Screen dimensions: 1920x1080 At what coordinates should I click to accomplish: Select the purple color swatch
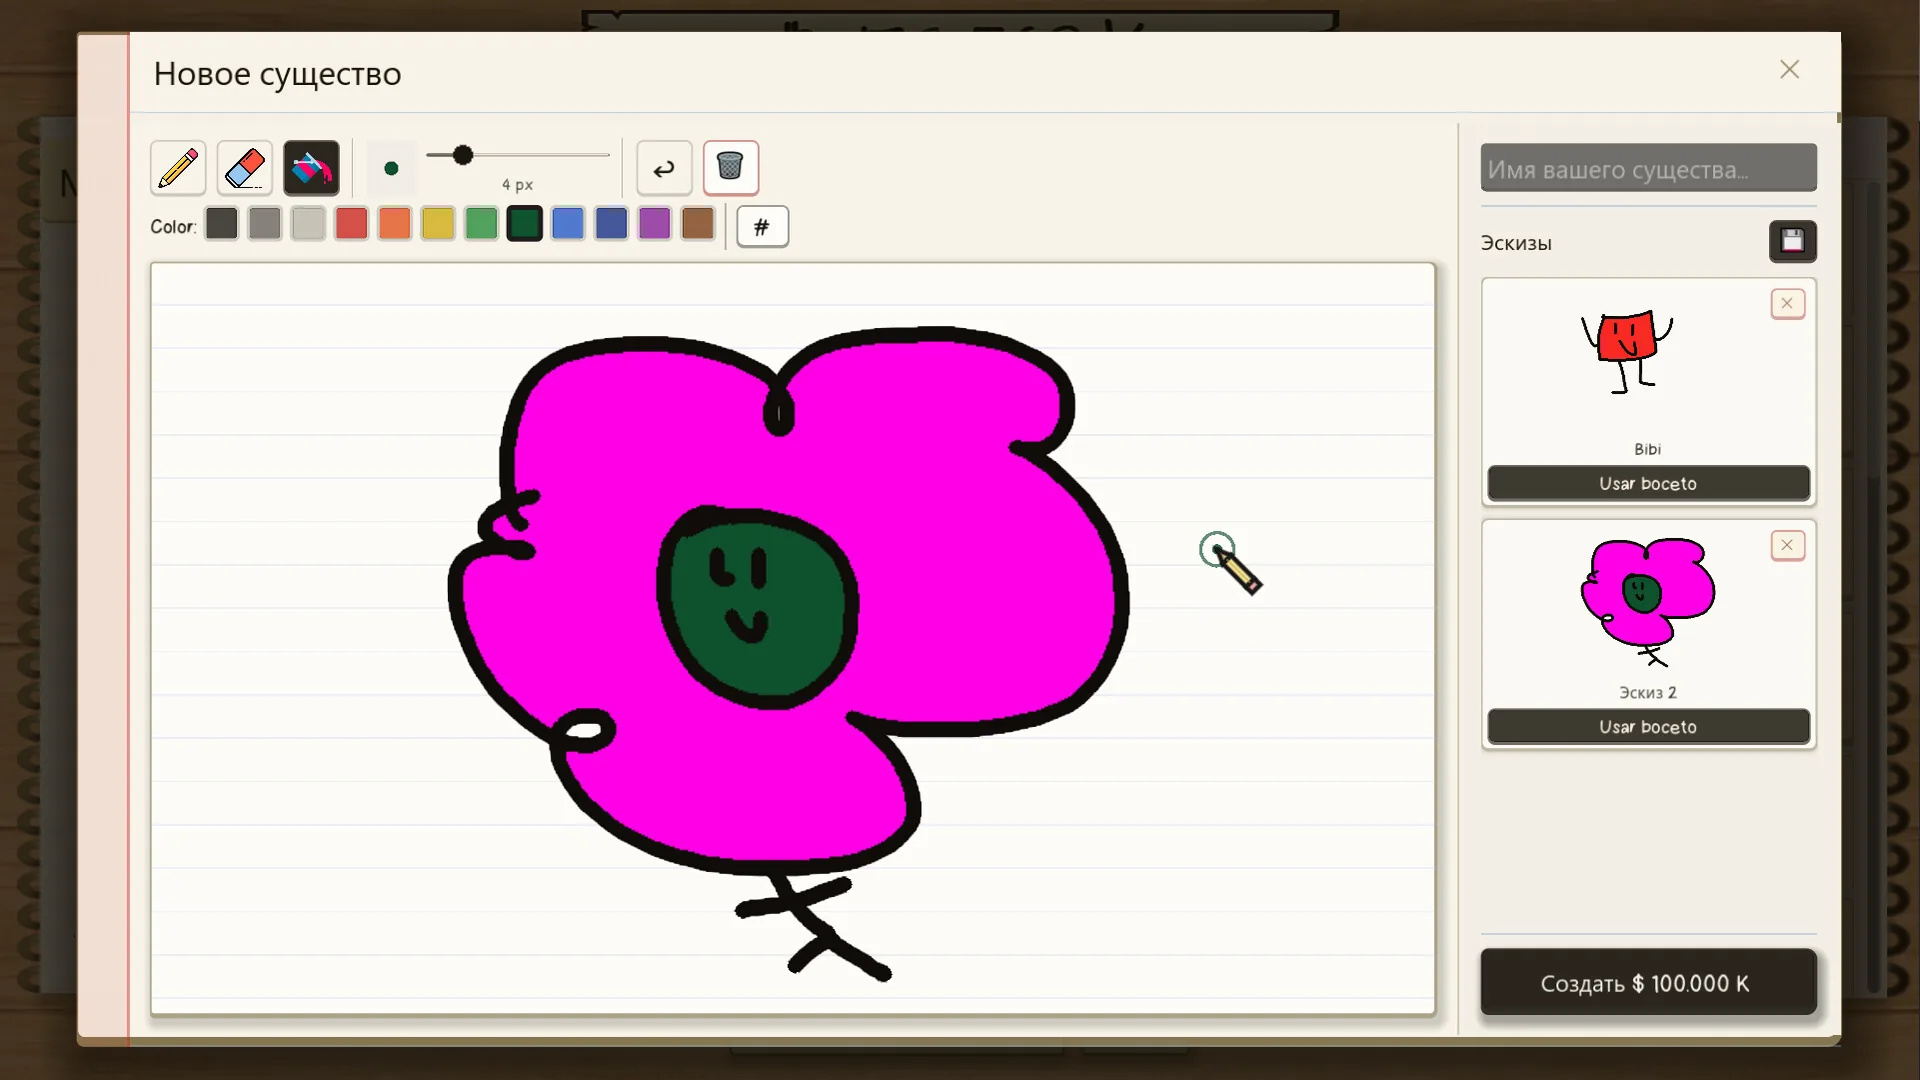[654, 224]
